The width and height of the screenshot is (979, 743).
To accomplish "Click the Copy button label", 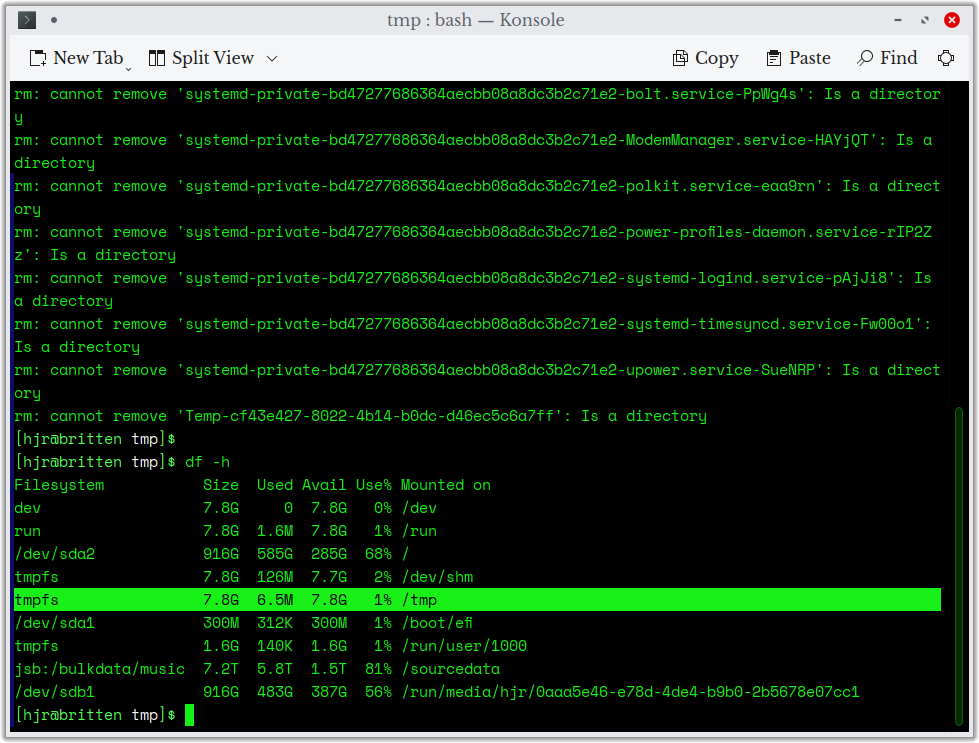I will [x=716, y=58].
